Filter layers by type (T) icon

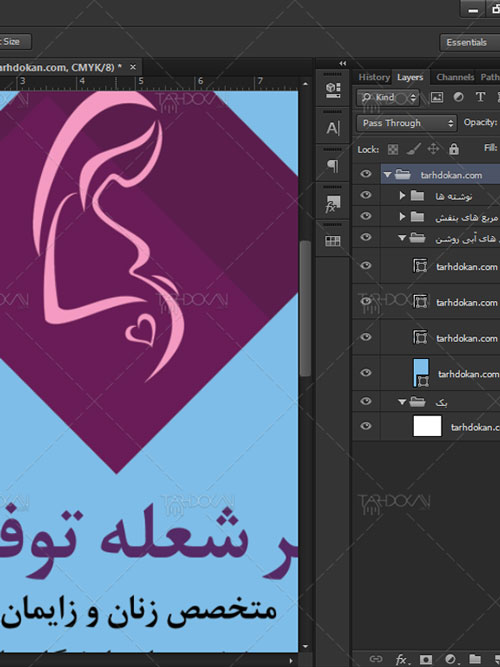tap(480, 97)
